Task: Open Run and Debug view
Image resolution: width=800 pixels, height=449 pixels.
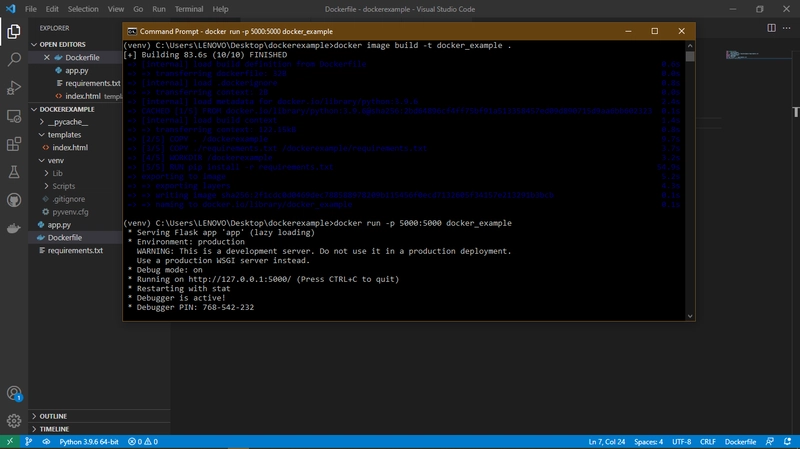Action: click(x=14, y=88)
